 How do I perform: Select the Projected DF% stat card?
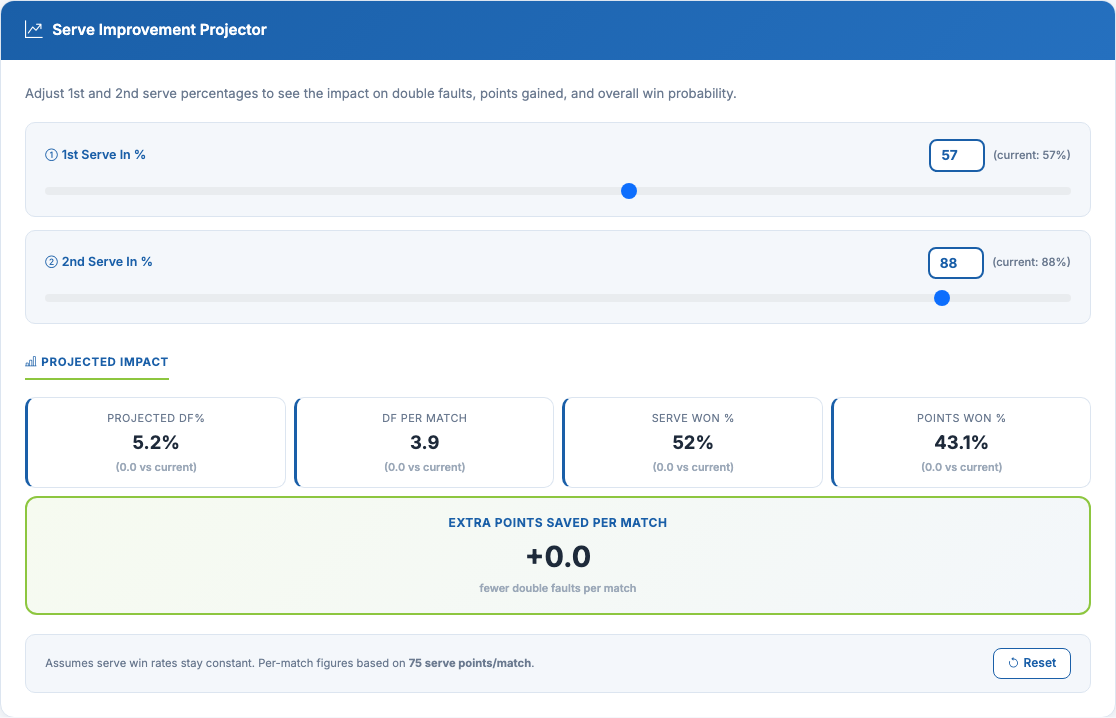tap(156, 442)
